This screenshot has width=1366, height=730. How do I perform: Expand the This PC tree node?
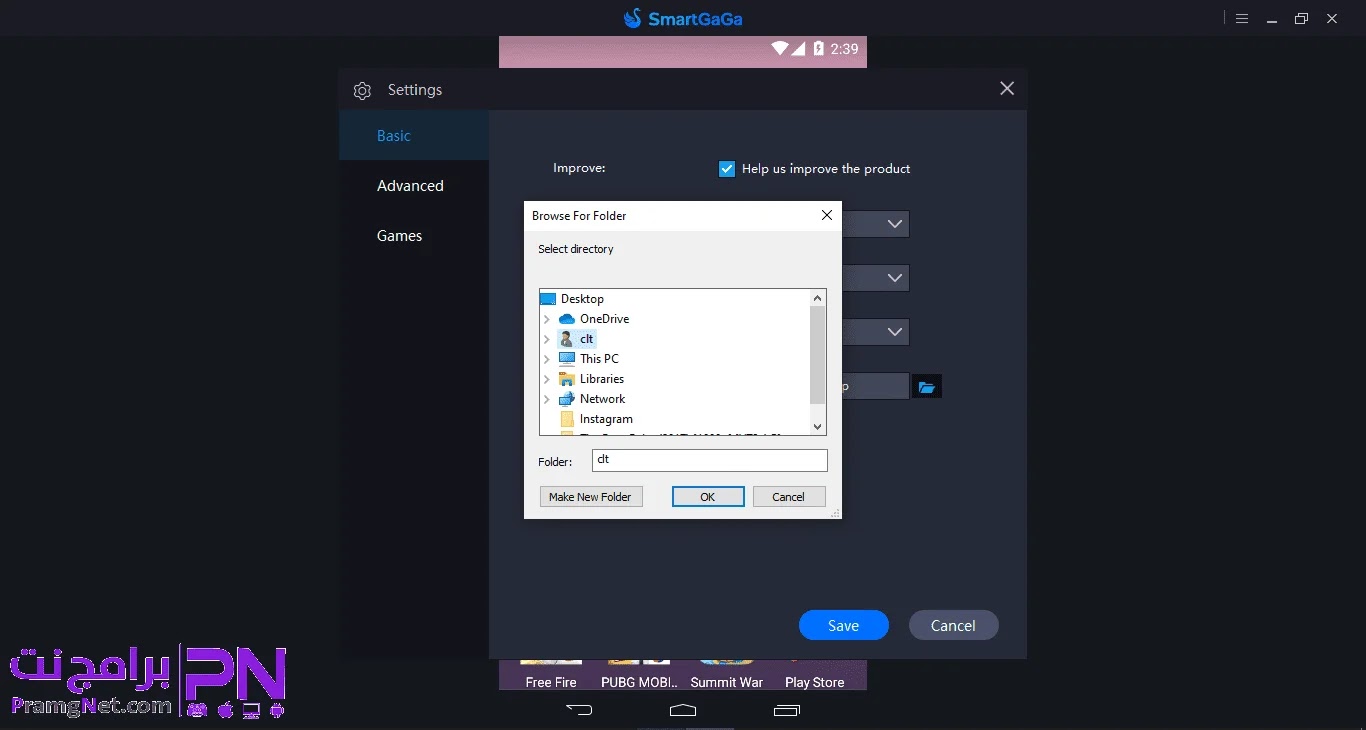click(547, 359)
